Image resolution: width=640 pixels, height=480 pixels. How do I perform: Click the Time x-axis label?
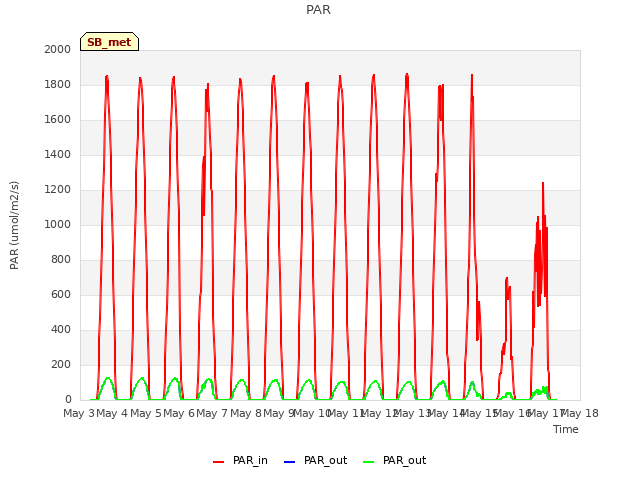(566, 429)
